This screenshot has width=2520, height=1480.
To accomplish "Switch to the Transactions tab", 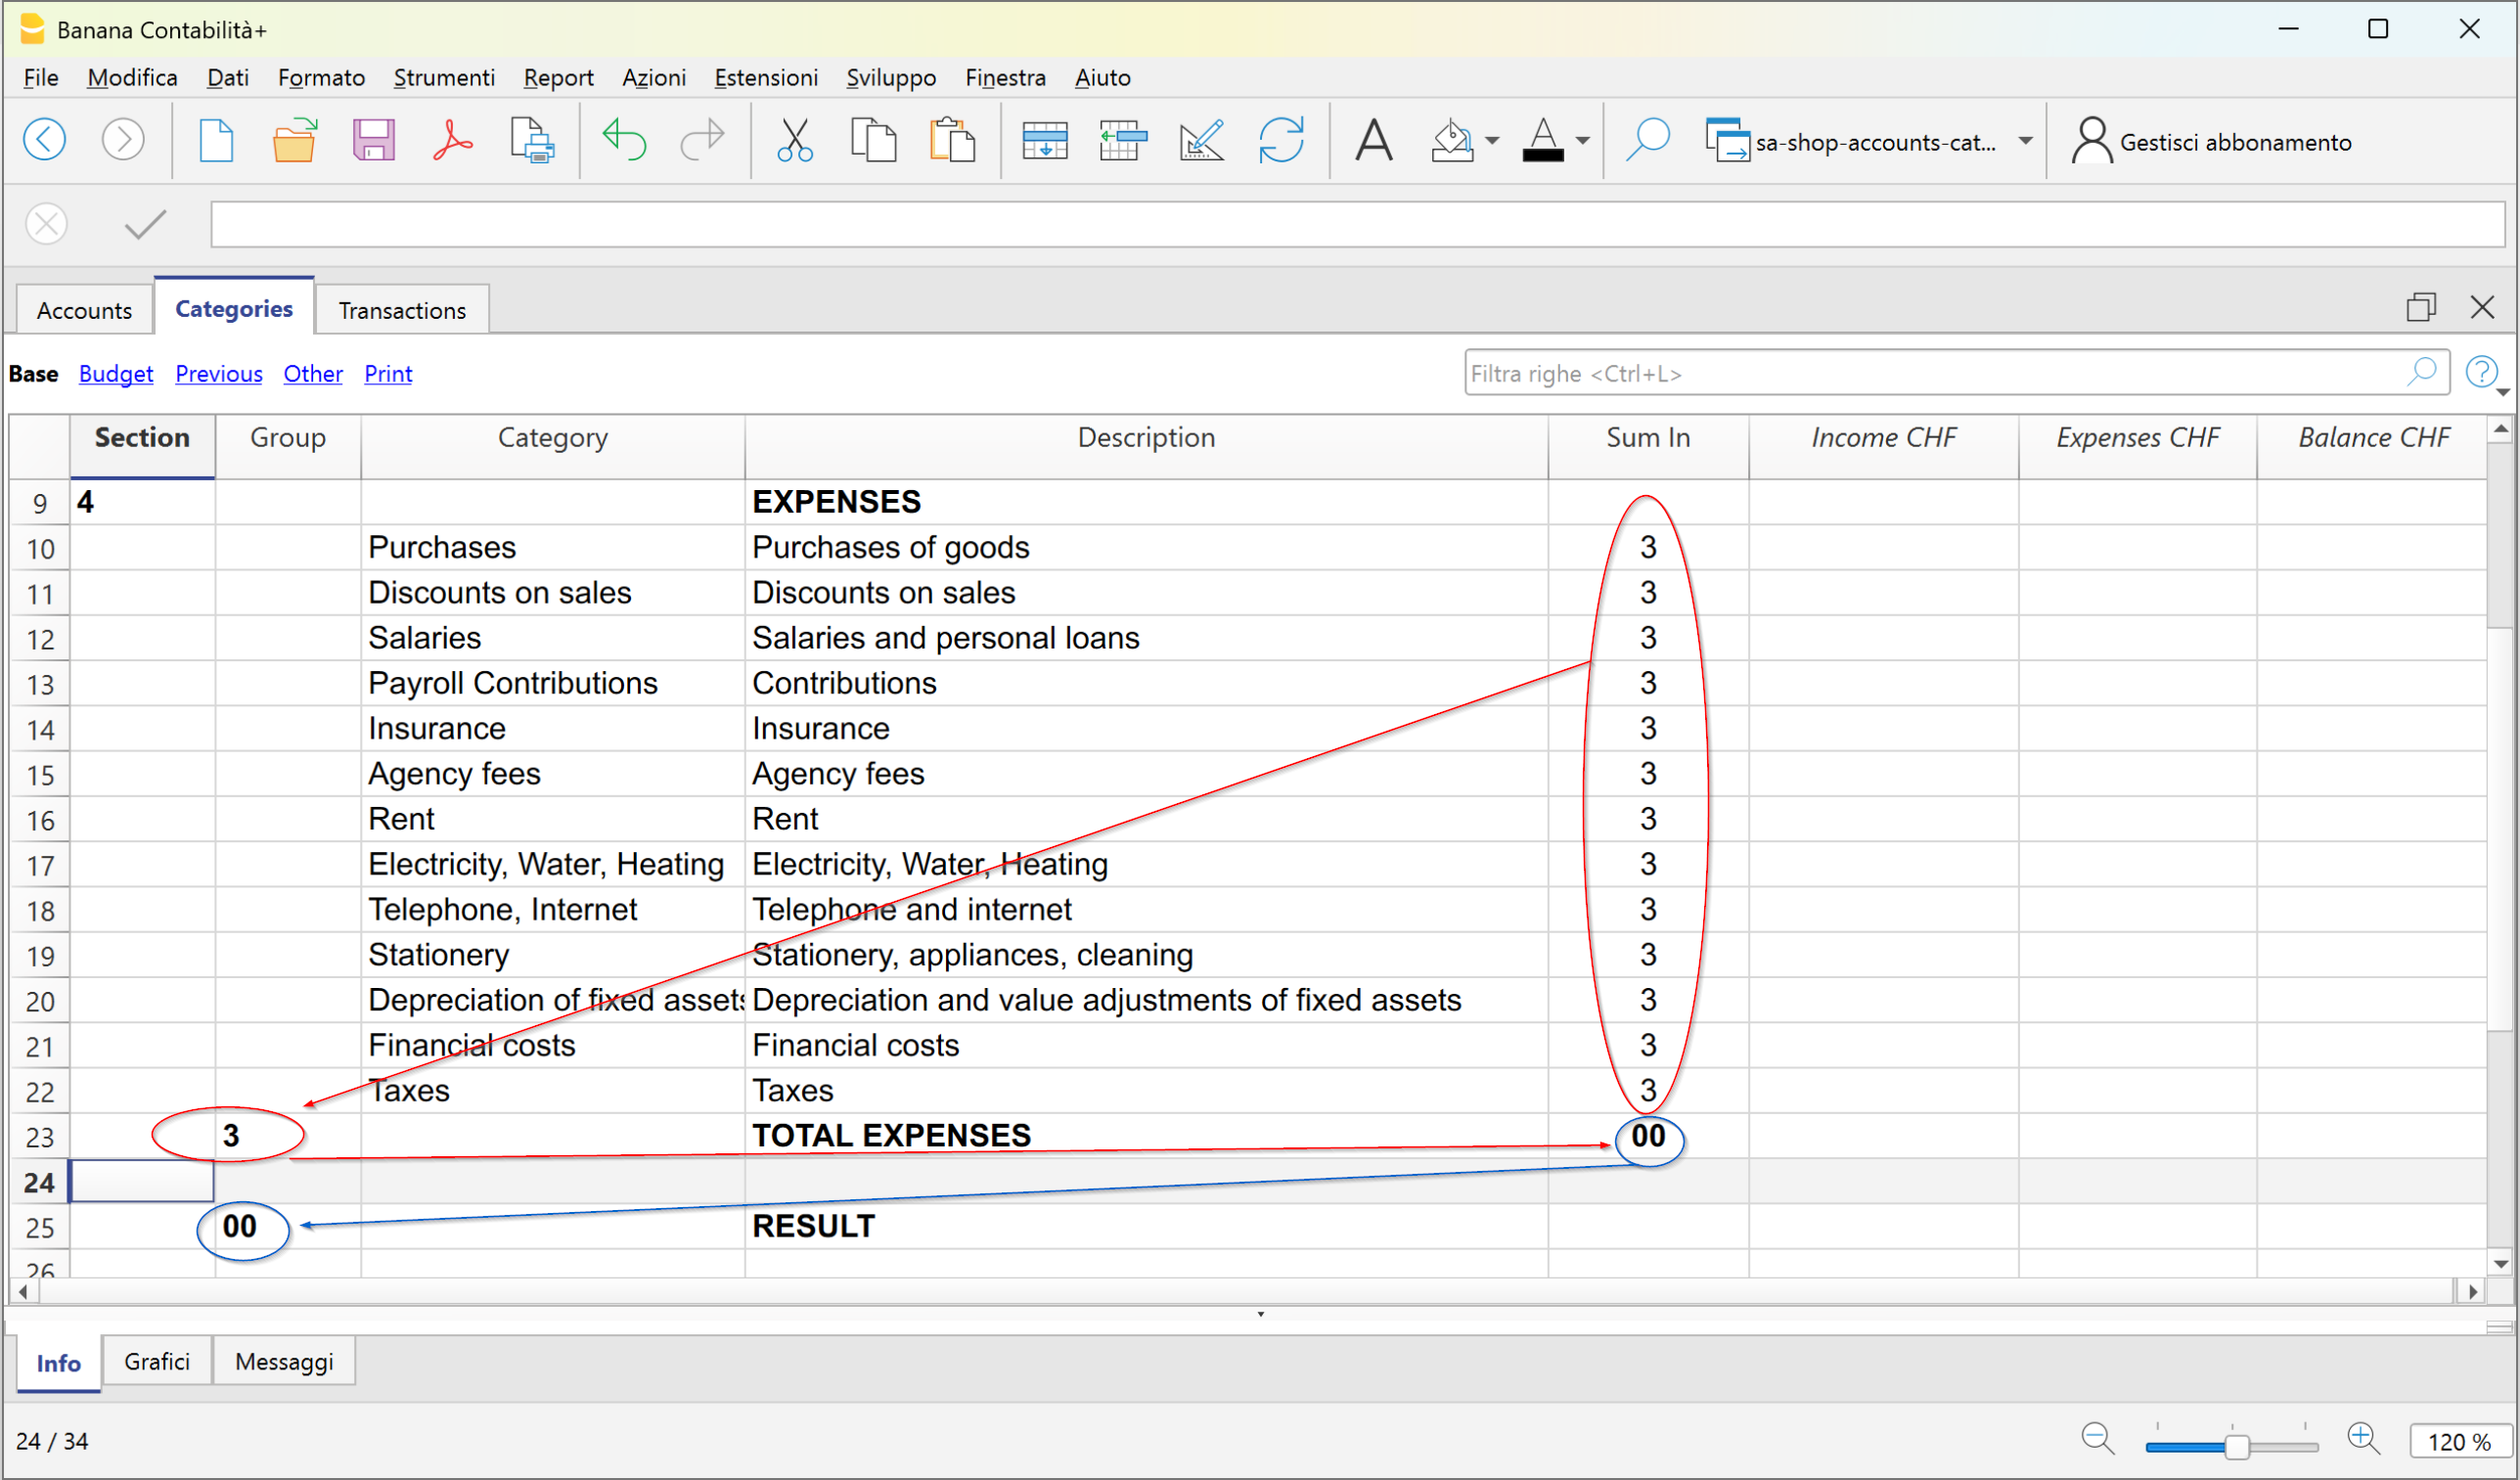I will [x=401, y=310].
